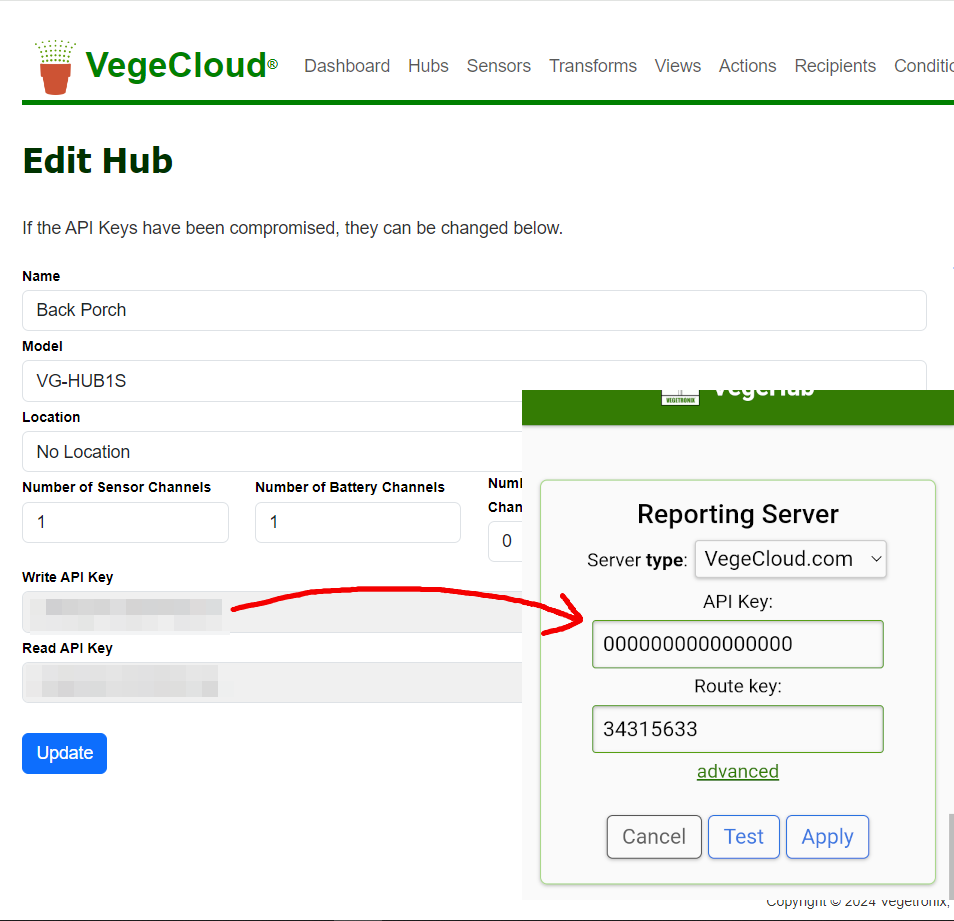
Task: Click the Read API Key label
Action: [68, 648]
